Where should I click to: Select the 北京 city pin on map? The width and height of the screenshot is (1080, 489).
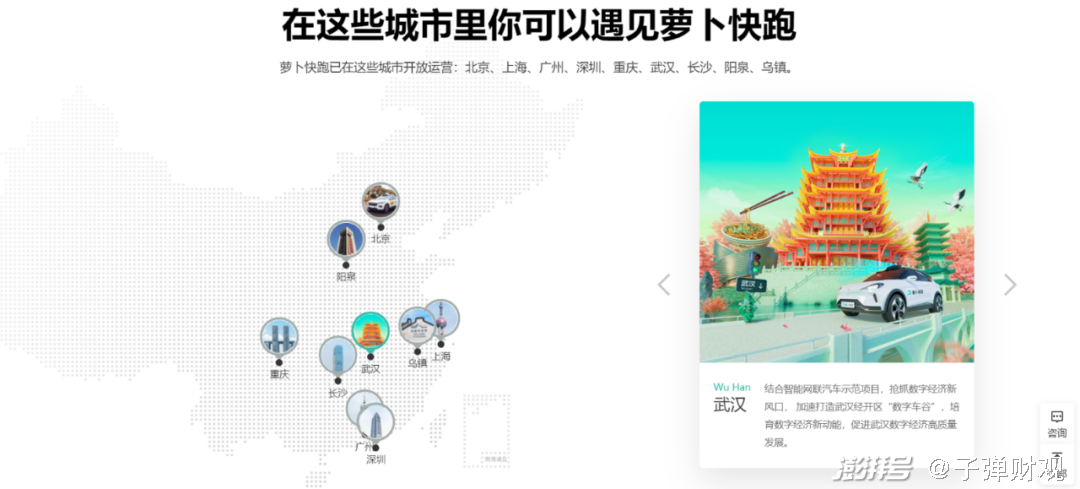pos(381,200)
